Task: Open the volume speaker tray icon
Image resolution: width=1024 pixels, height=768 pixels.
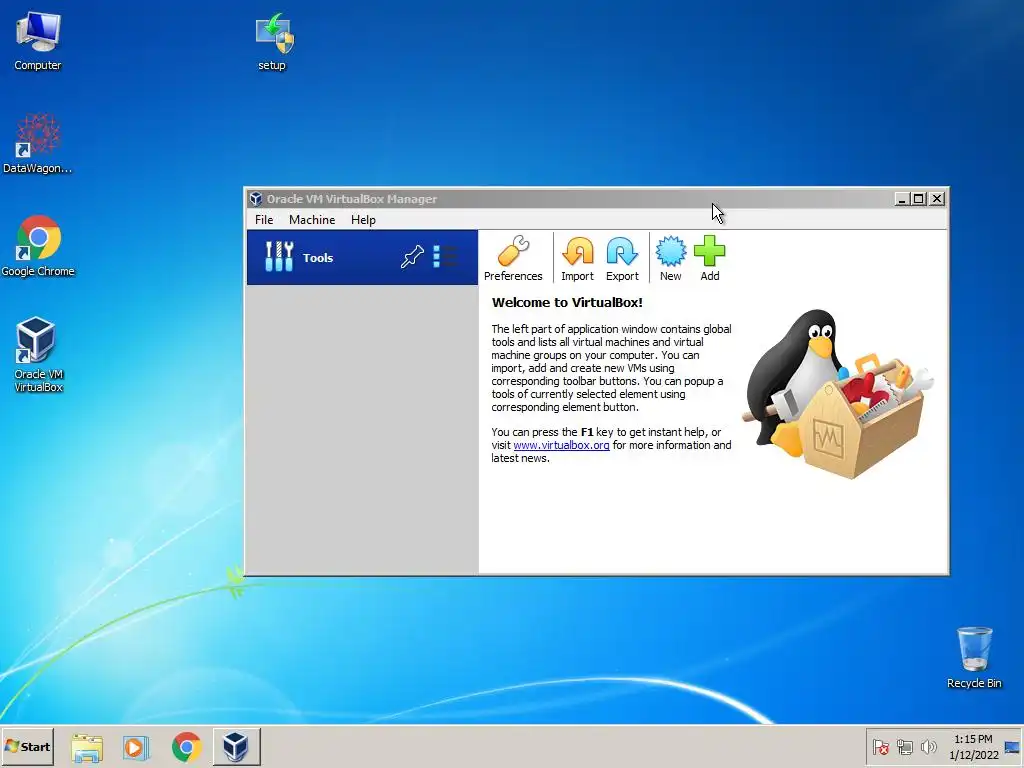Action: (x=928, y=746)
